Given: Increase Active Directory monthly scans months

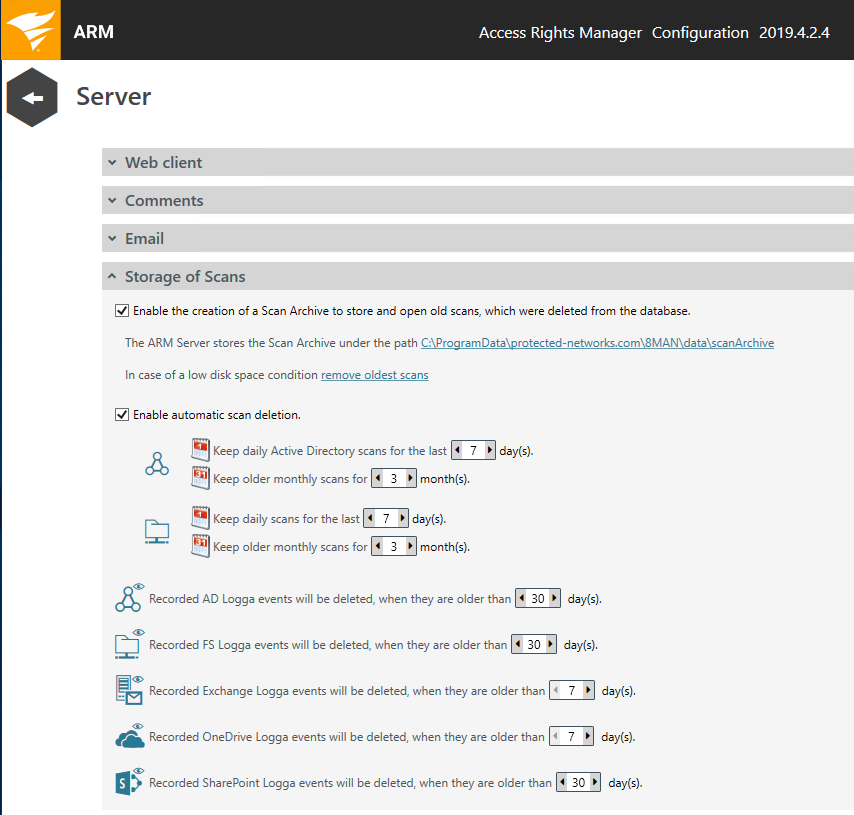Looking at the screenshot, I should point(410,478).
